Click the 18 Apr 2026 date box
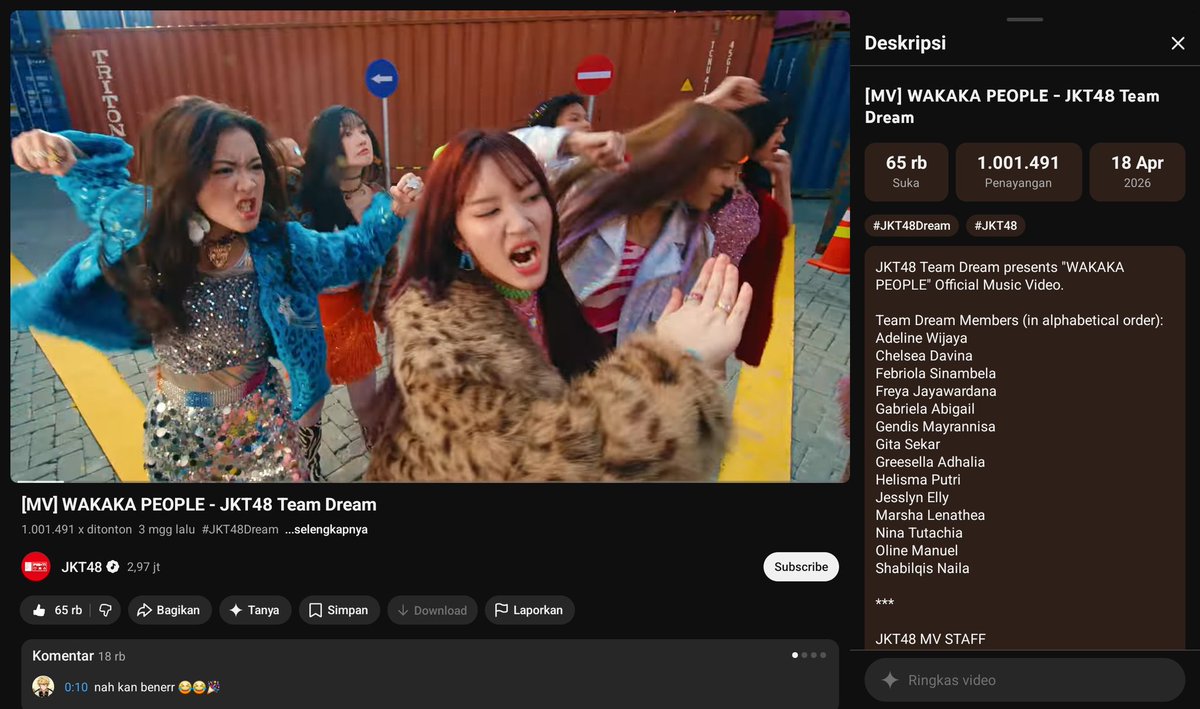 click(x=1137, y=172)
